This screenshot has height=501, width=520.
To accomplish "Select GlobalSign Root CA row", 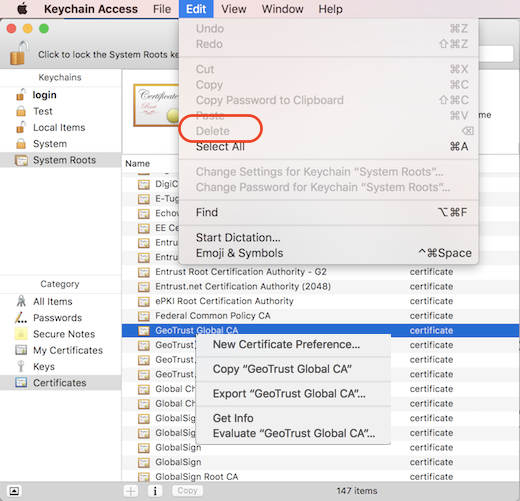I will [320, 477].
